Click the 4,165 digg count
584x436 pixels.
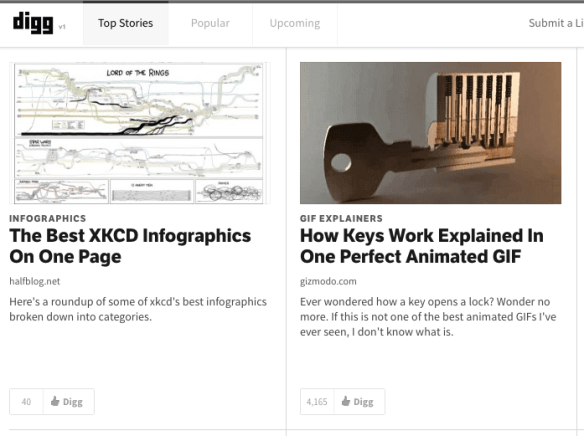click(x=317, y=402)
